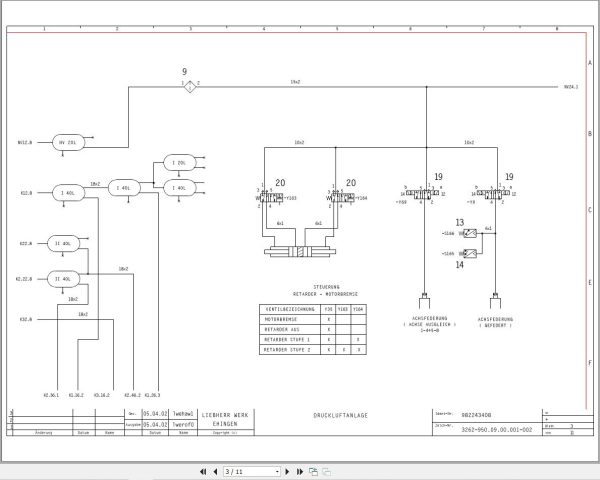The image size is (600, 480).
Task: Click the filter symbol numbered 9
Action: pos(190,87)
